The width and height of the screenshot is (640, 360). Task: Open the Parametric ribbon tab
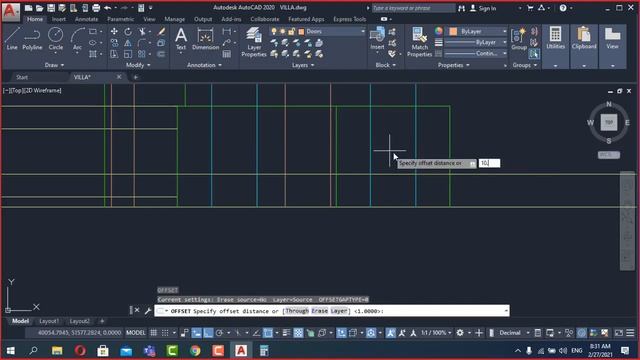click(120, 19)
